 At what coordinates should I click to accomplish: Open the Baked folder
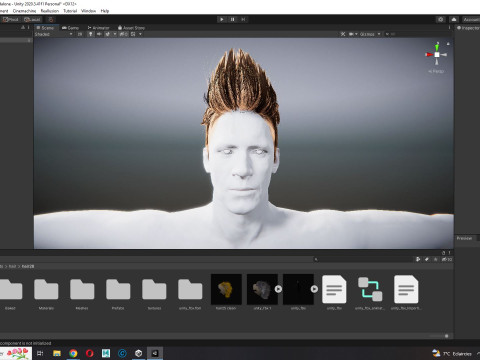(x=11, y=293)
